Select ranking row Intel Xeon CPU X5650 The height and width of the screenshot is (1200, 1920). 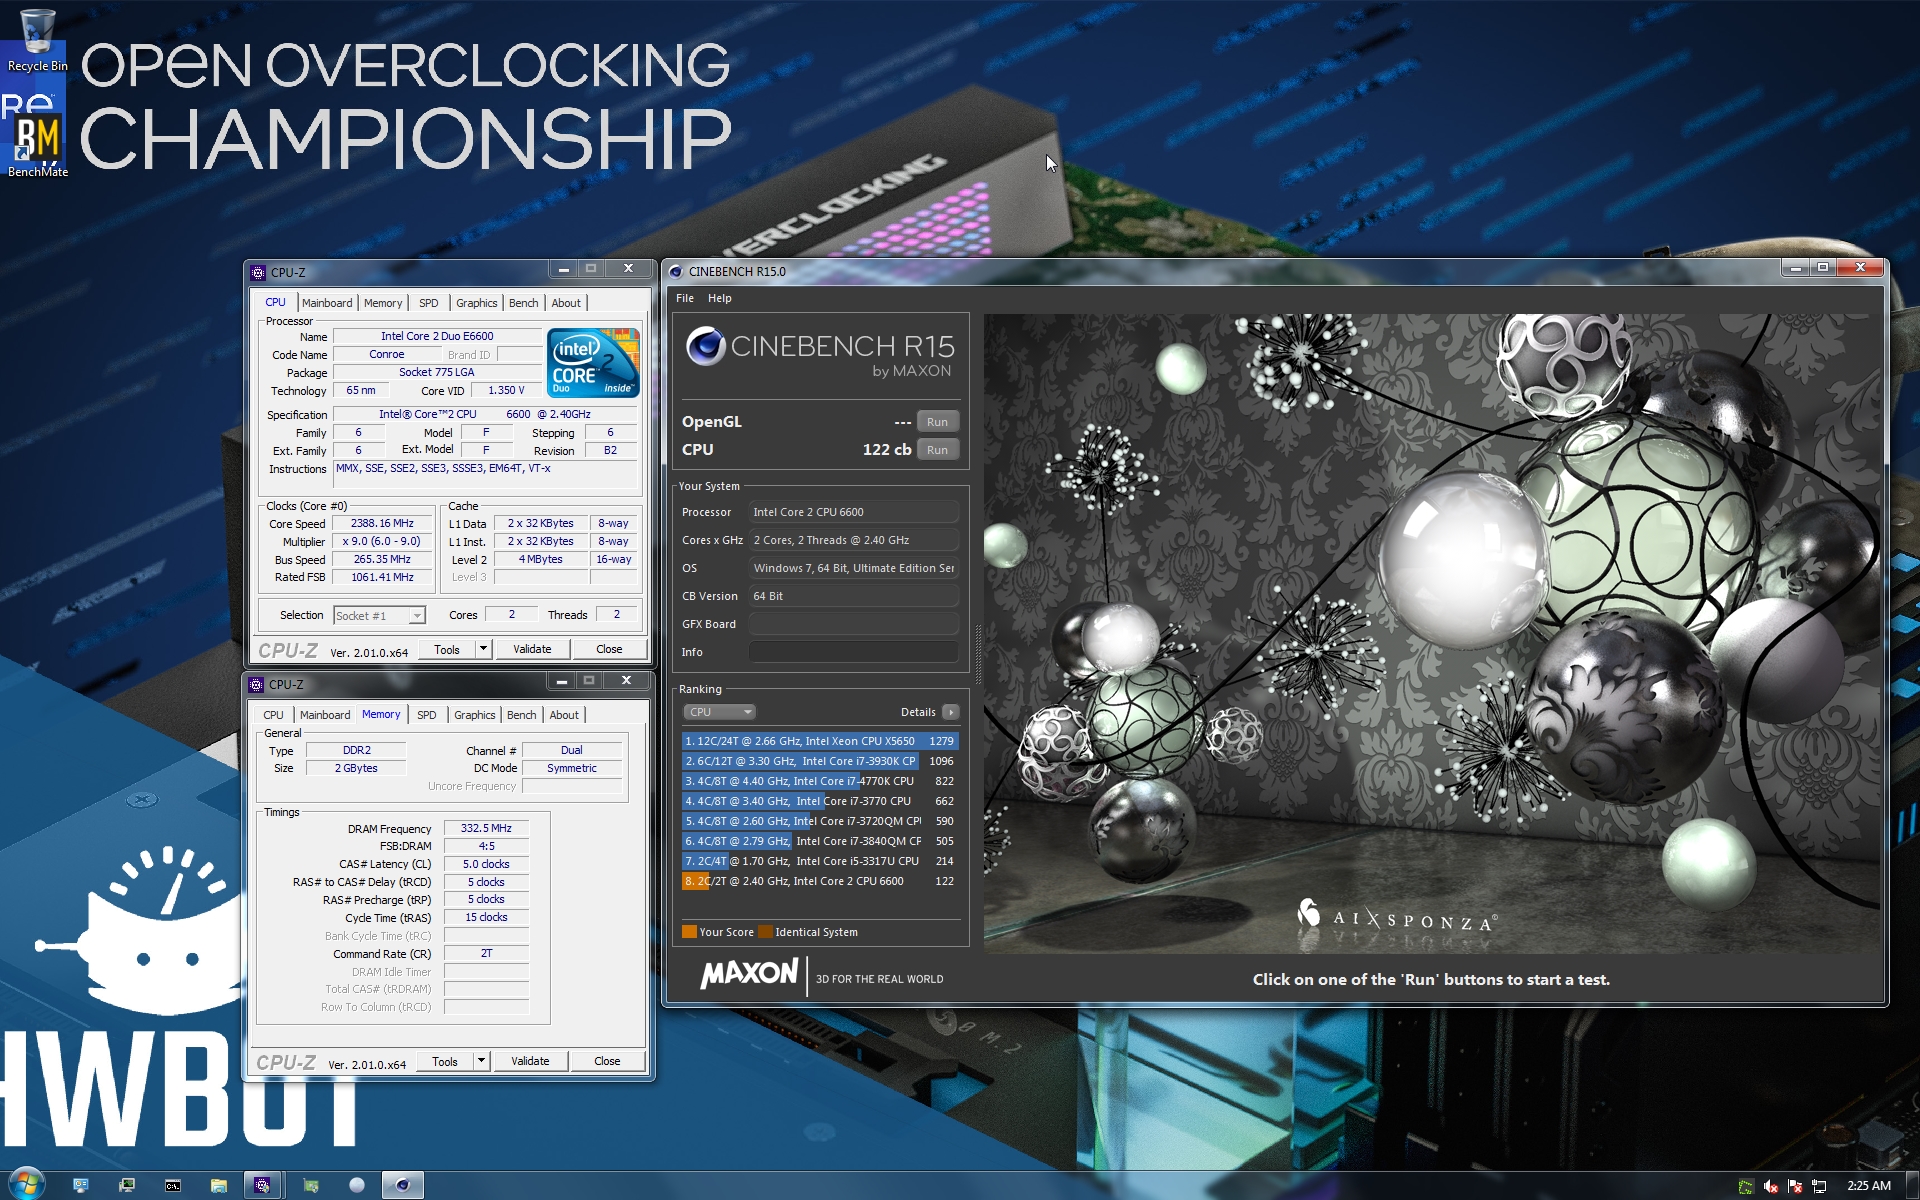[820, 741]
